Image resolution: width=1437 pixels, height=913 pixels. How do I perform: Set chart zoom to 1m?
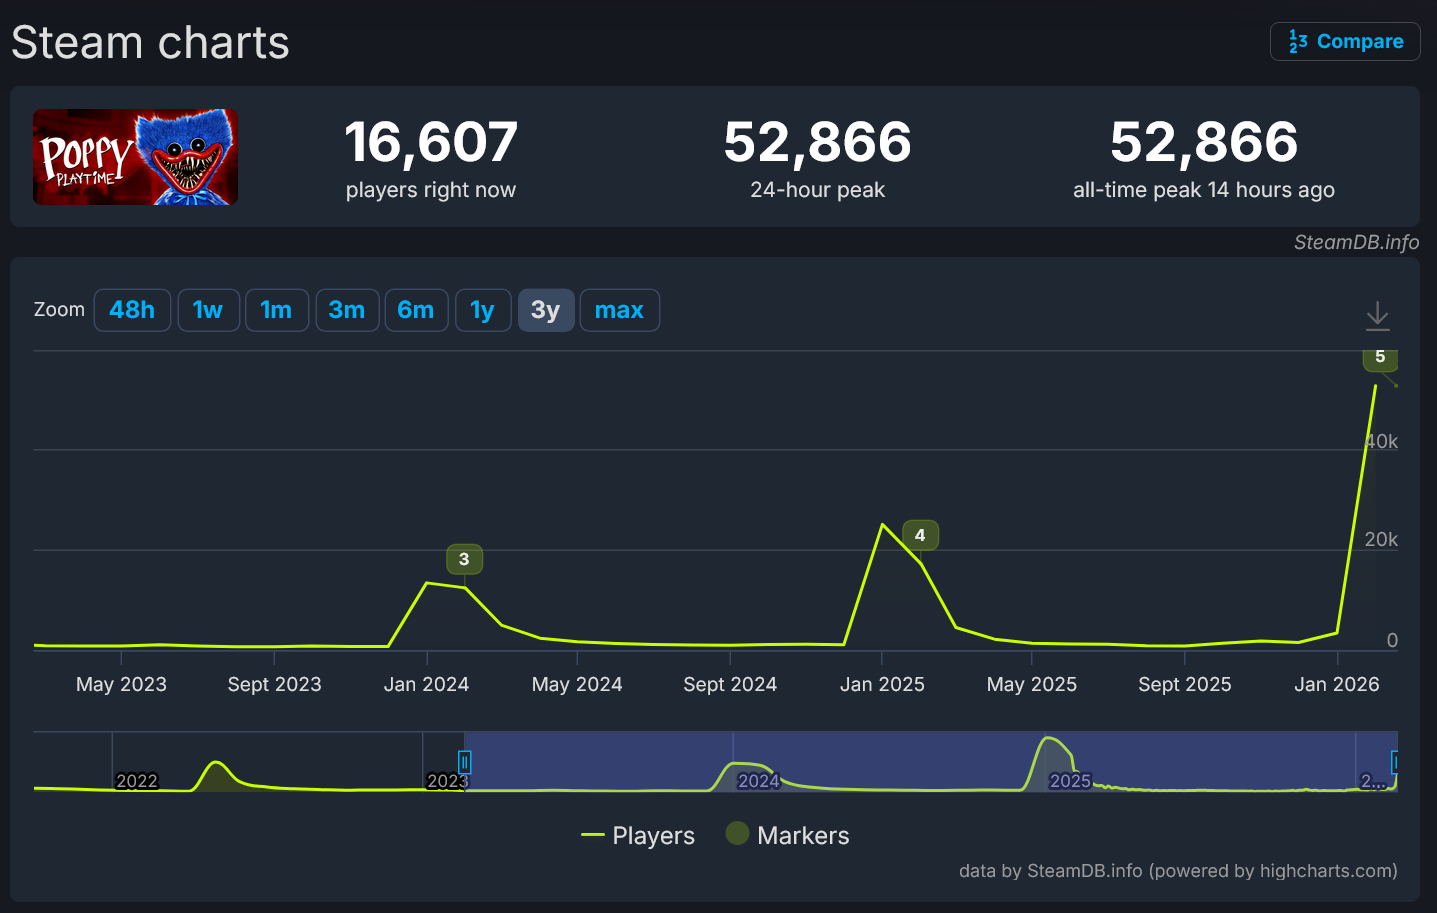coord(276,310)
